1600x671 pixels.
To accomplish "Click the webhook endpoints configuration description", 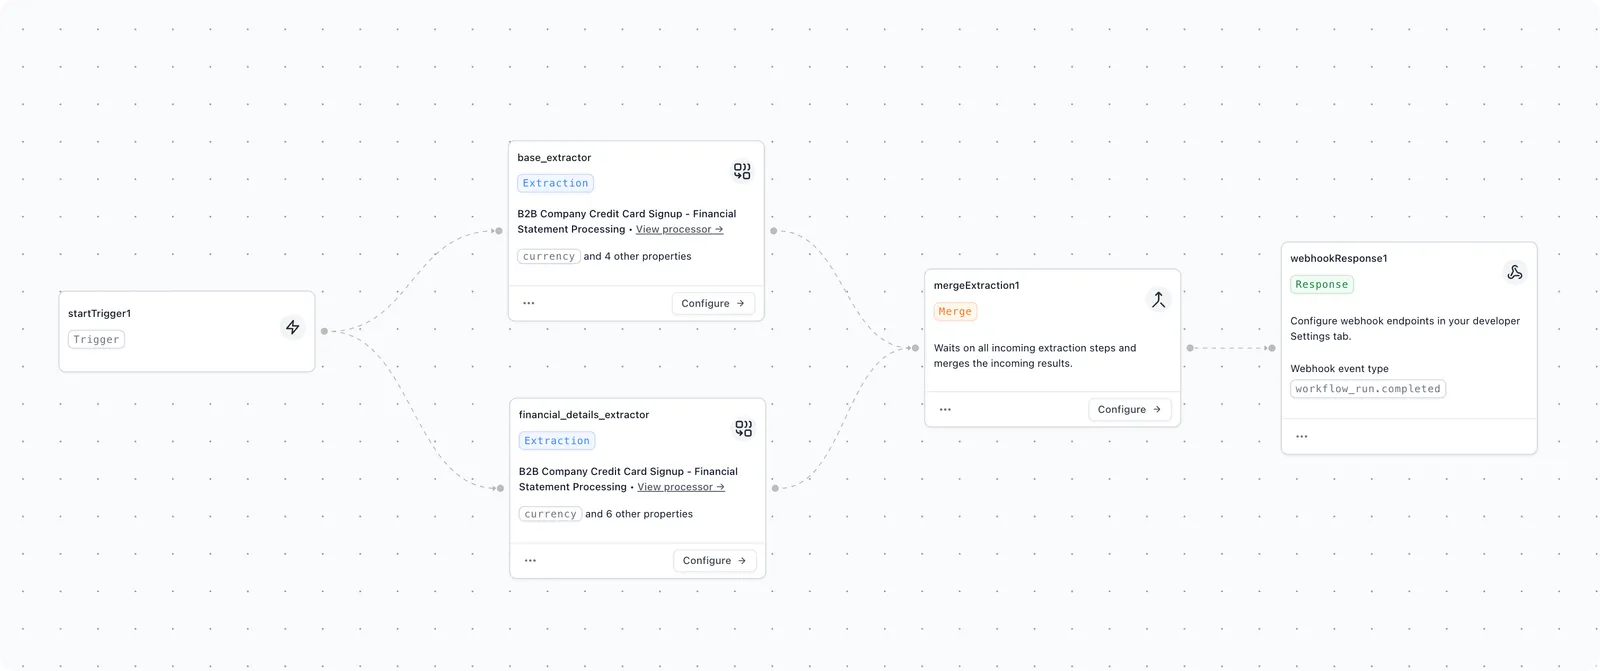I will (1405, 329).
